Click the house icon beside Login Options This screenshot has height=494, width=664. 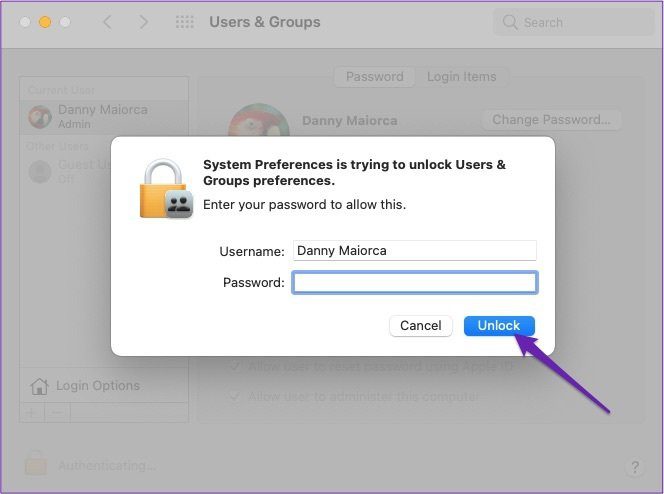(39, 386)
